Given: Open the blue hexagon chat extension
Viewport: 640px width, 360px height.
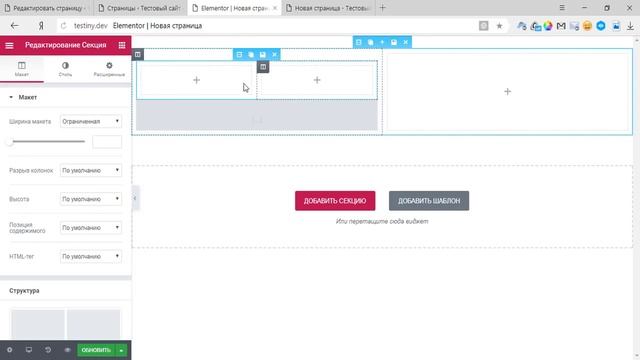Looking at the screenshot, I should coord(601,26).
